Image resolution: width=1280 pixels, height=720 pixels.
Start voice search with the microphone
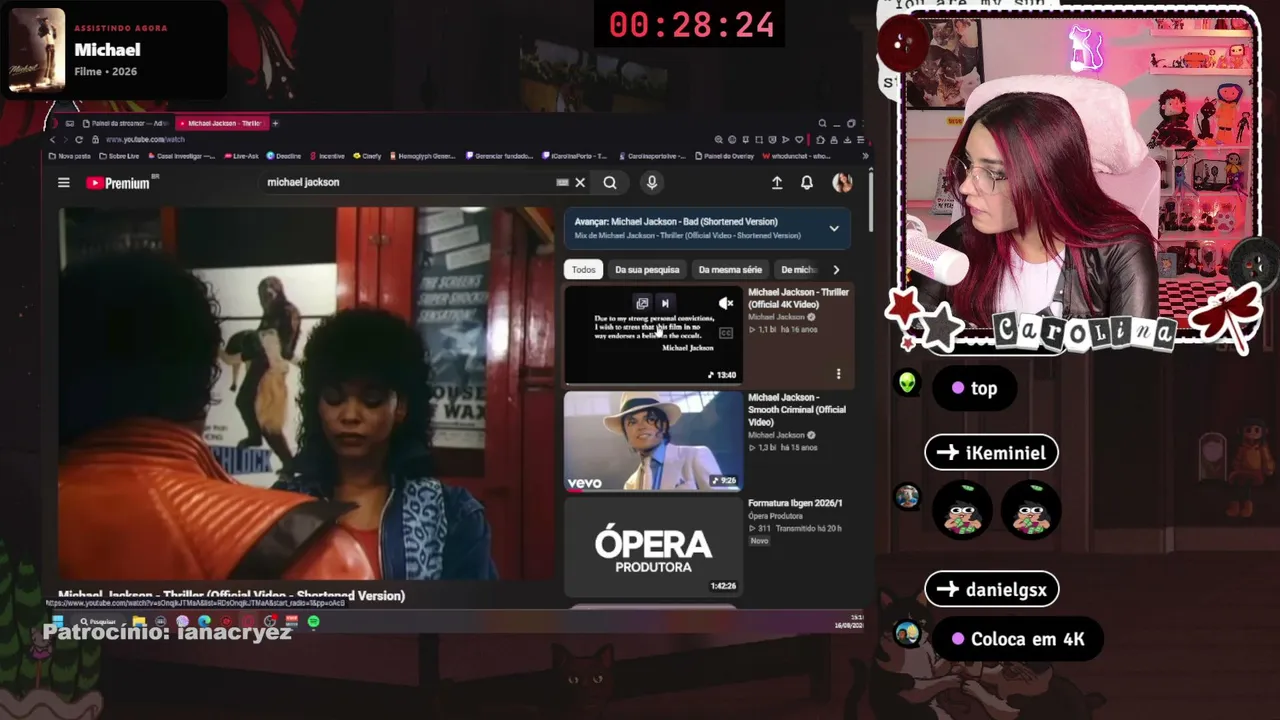point(652,183)
